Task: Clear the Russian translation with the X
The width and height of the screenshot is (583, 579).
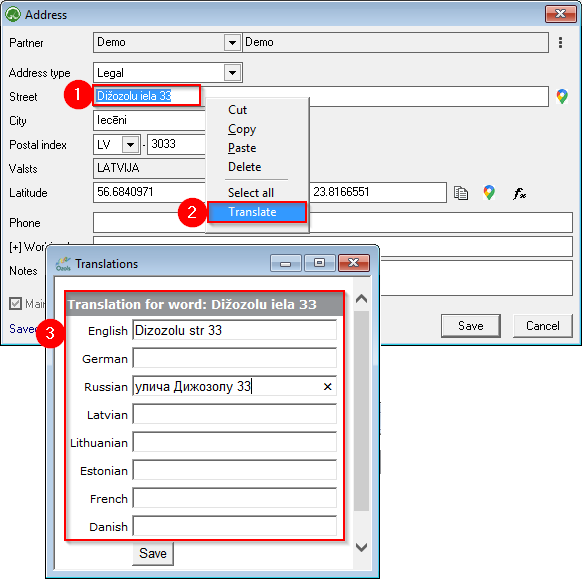Action: (x=328, y=387)
